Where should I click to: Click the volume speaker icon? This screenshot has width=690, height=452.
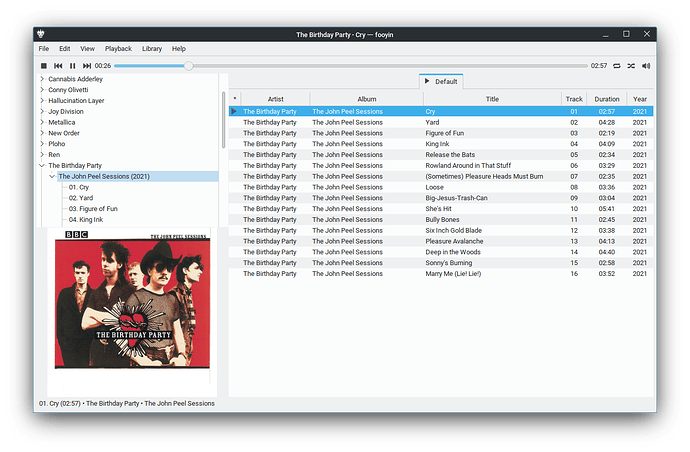click(646, 66)
